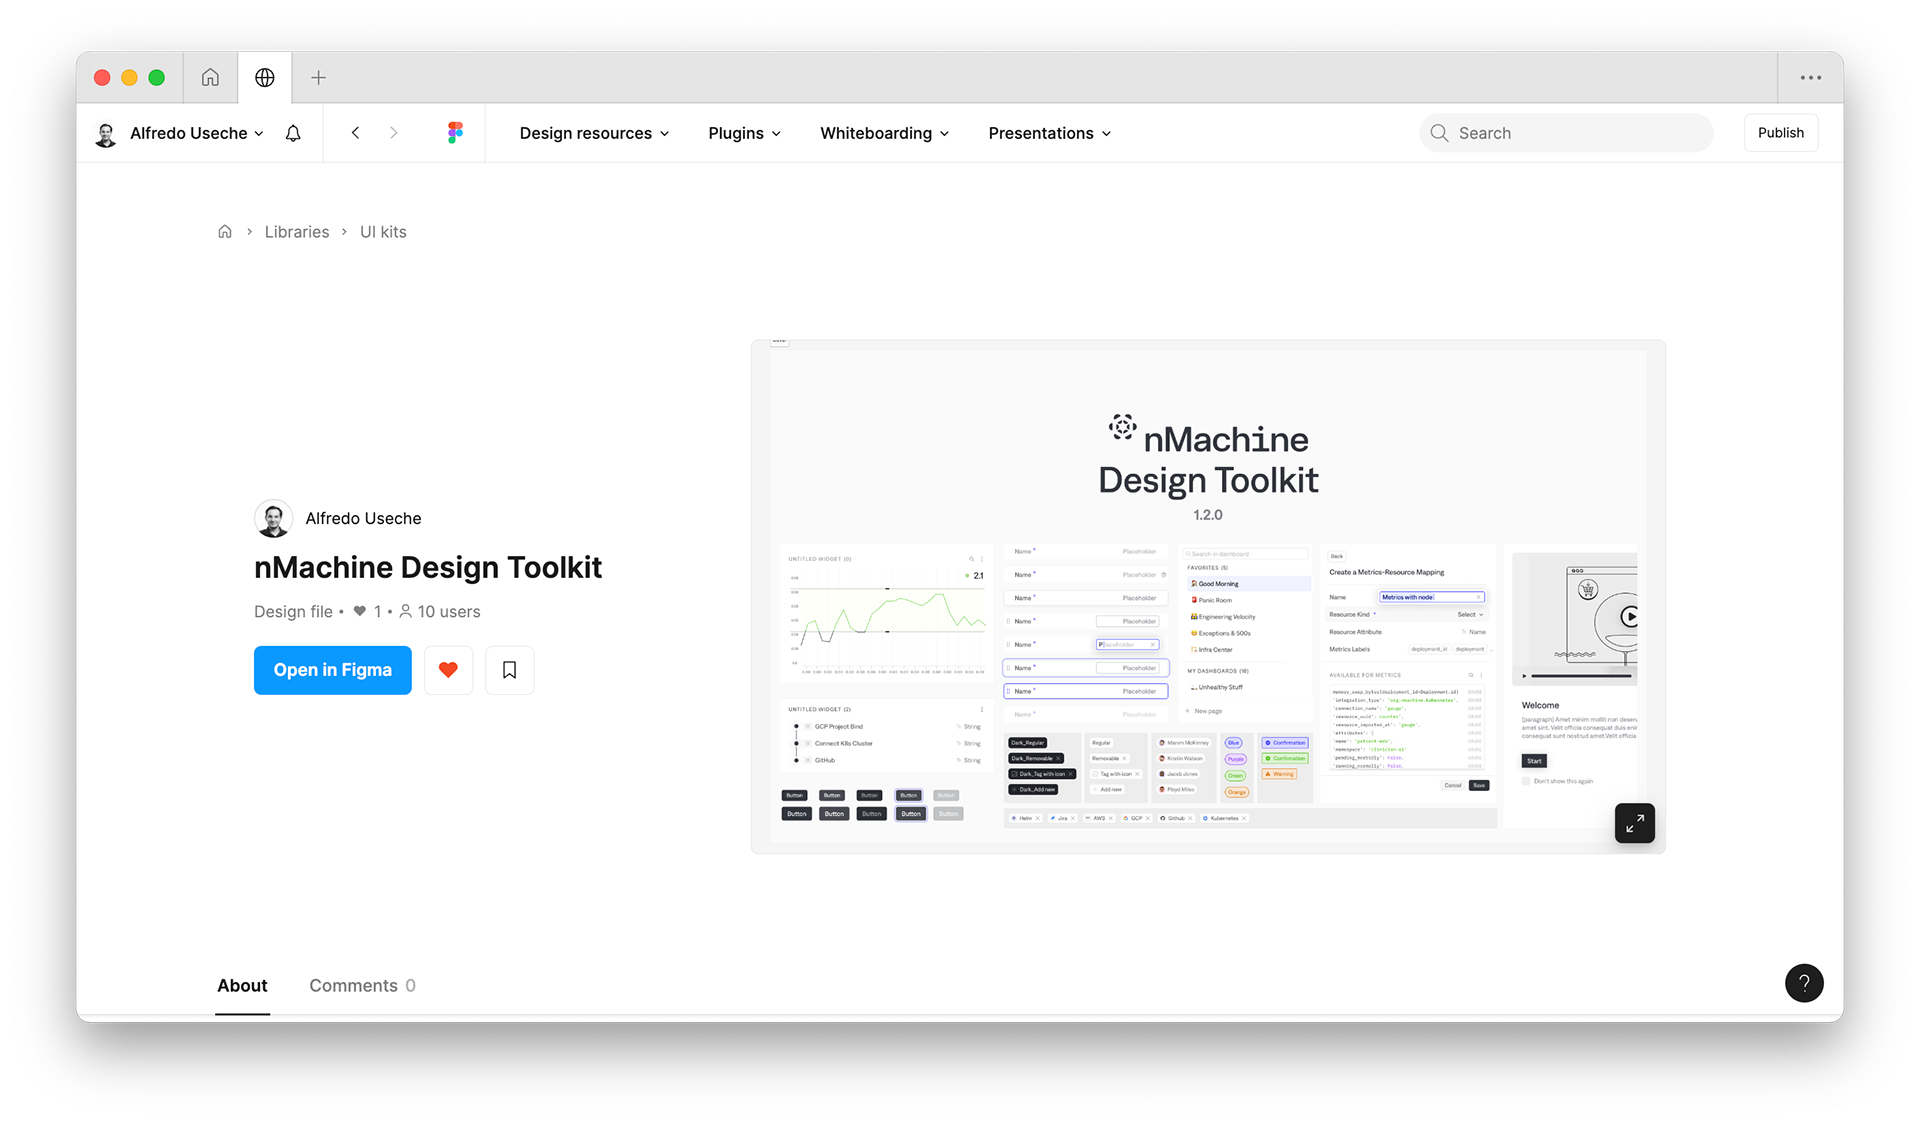Go back with left arrow

point(355,133)
